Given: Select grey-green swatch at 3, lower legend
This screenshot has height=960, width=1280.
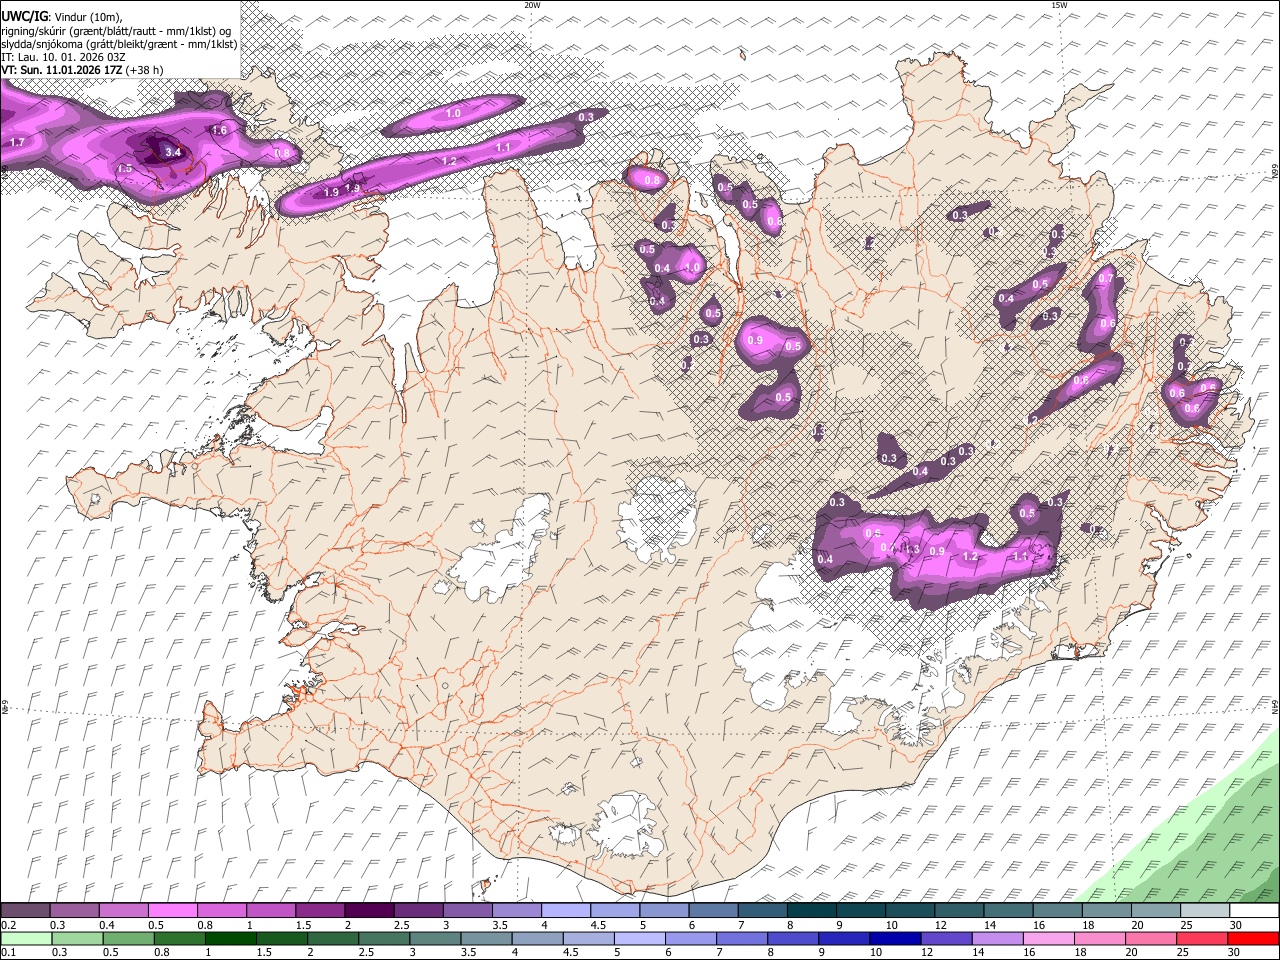Looking at the screenshot, I should pos(434,938).
